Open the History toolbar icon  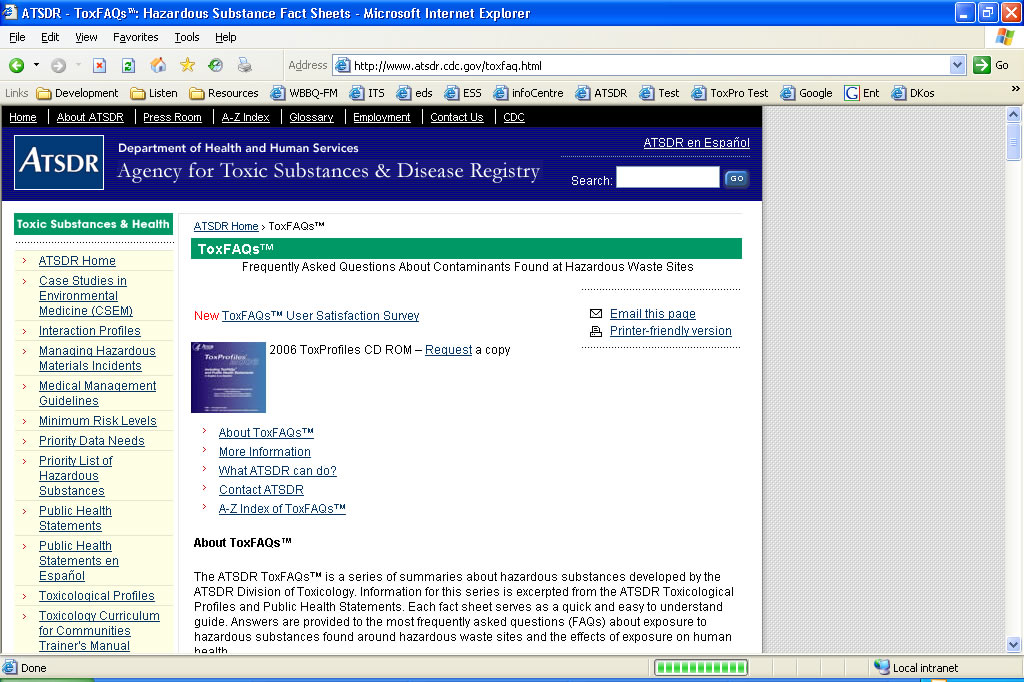tap(216, 65)
